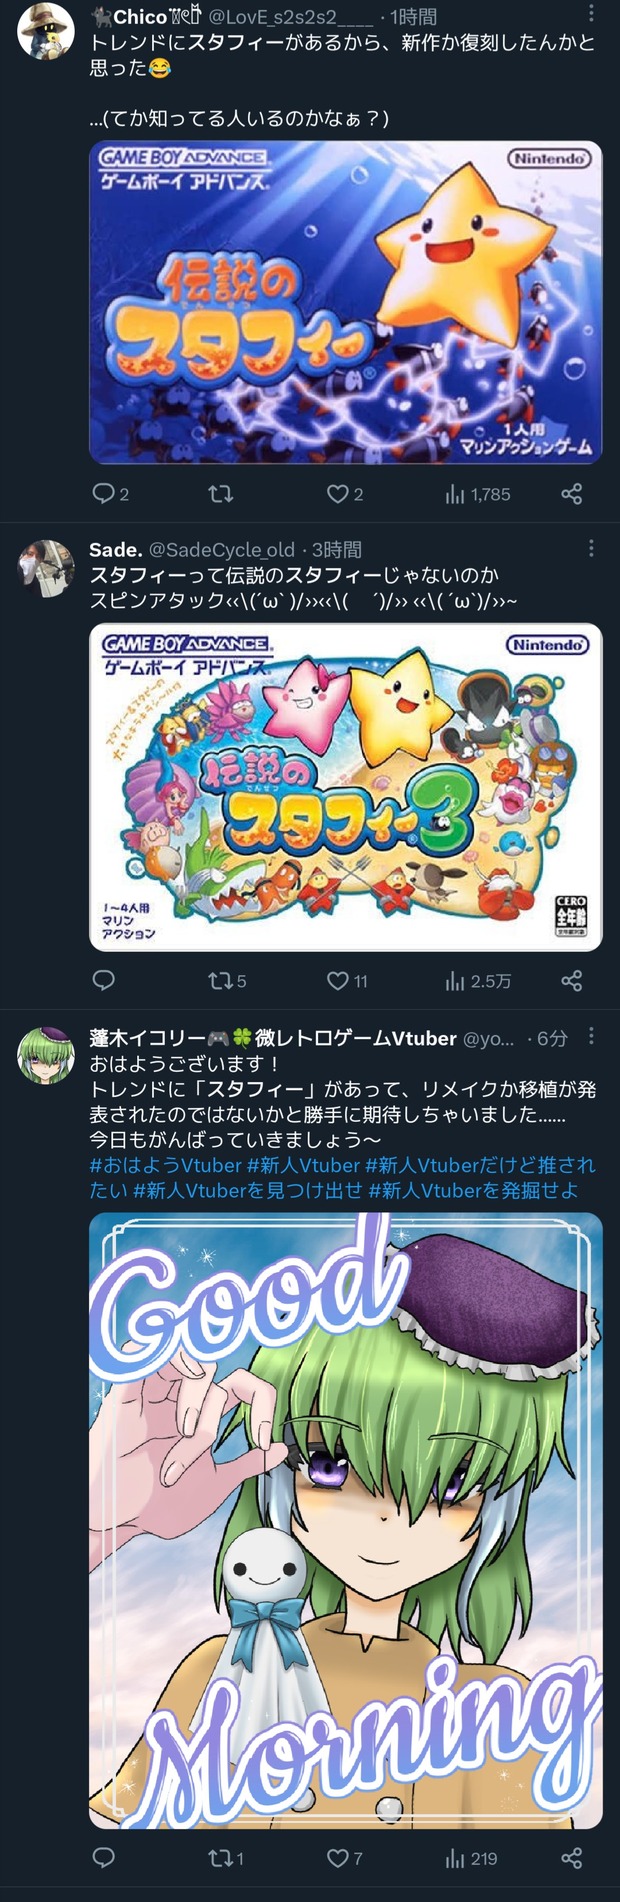This screenshot has height=1902, width=620.
Task: Open Chico's profile avatar
Action: [x=46, y=31]
